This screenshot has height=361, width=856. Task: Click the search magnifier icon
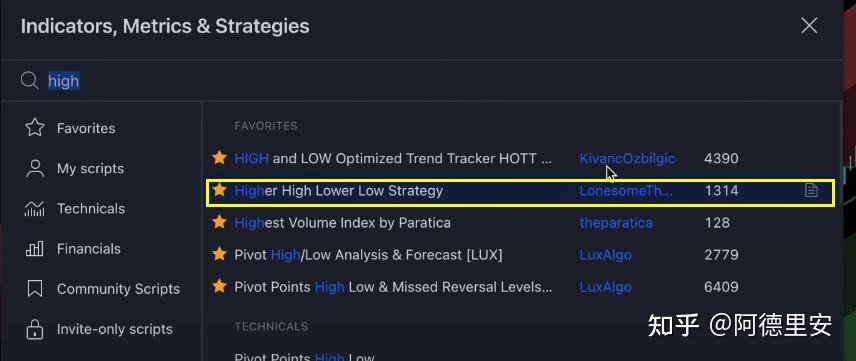point(29,81)
